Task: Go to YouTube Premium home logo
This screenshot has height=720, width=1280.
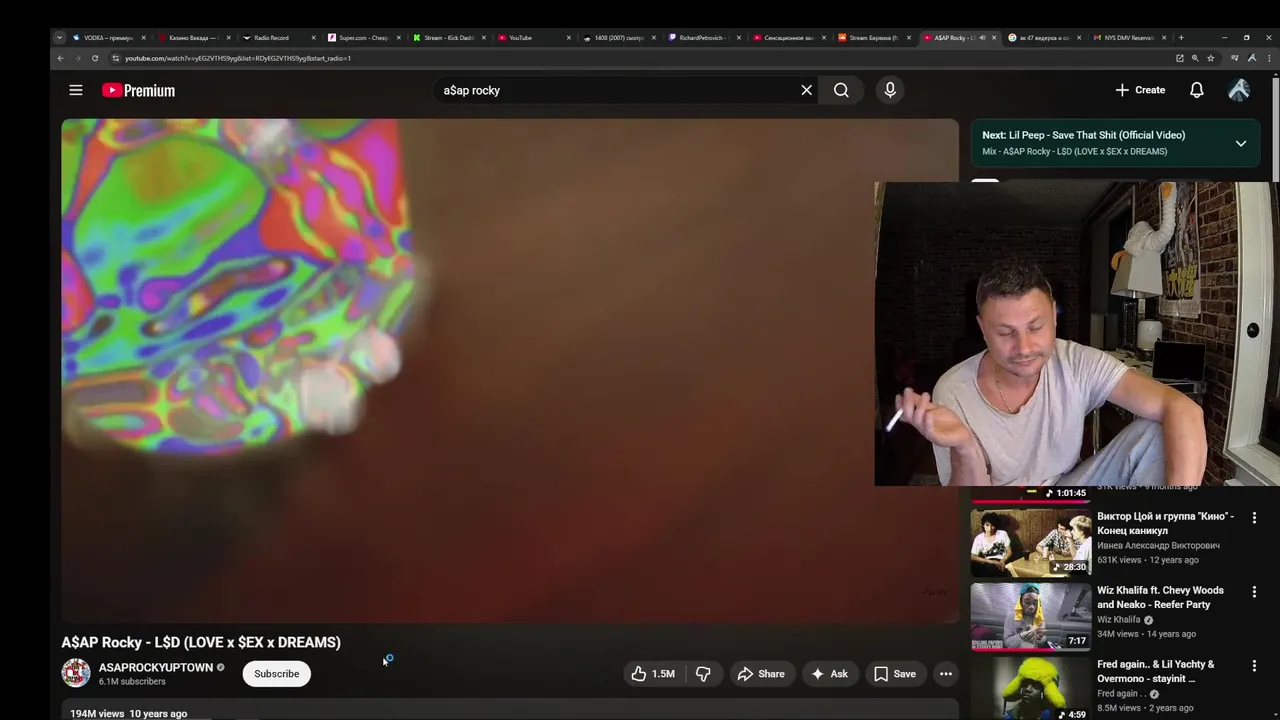Action: click(x=138, y=90)
